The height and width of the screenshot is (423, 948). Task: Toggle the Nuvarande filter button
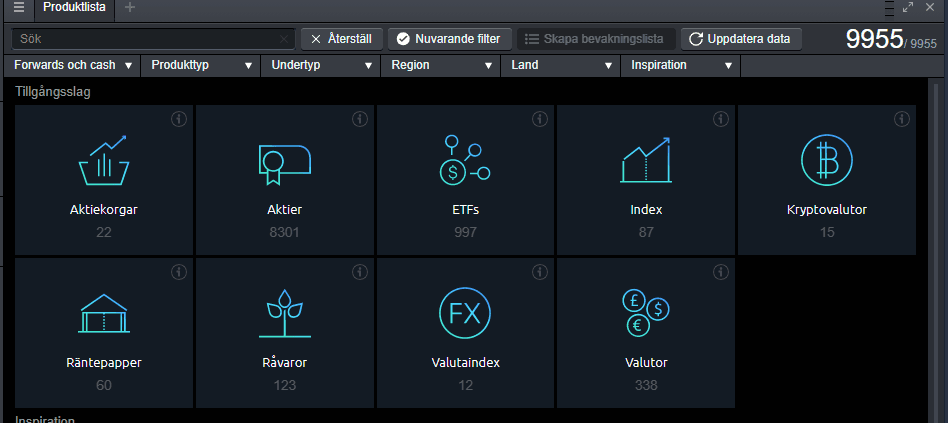pos(450,39)
